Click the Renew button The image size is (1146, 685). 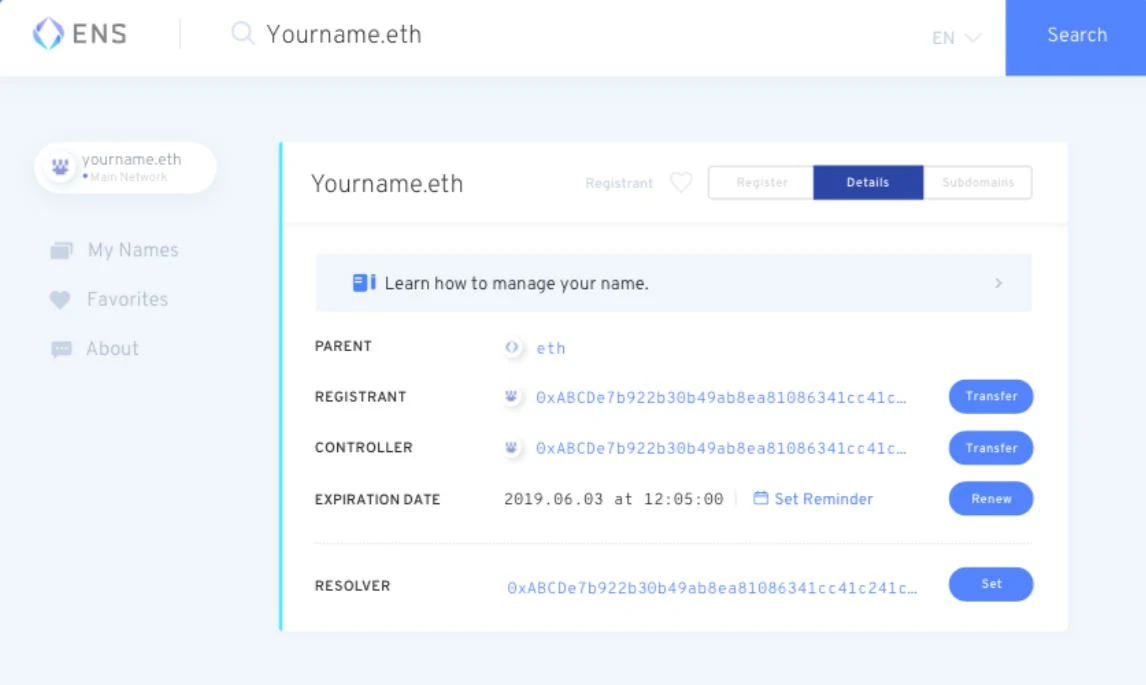990,499
